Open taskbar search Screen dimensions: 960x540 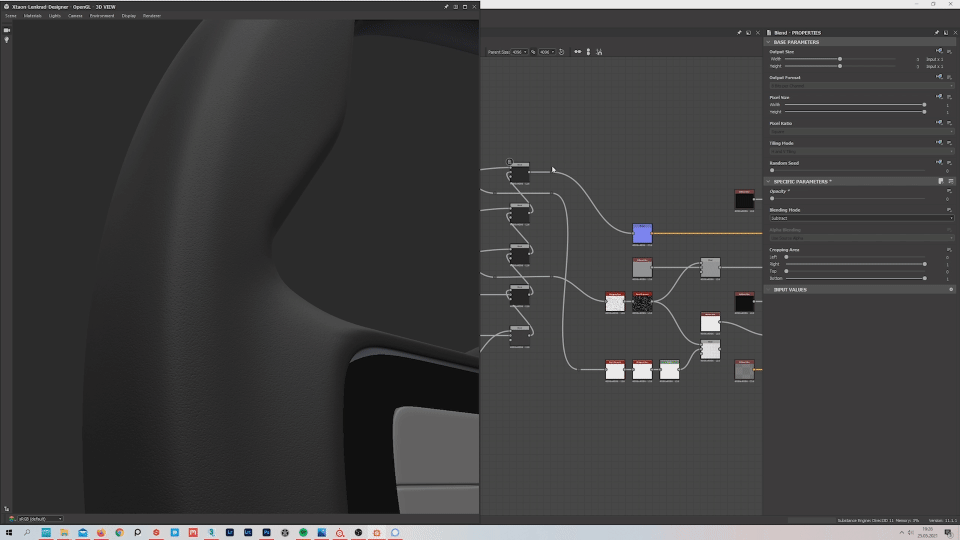pos(27,533)
